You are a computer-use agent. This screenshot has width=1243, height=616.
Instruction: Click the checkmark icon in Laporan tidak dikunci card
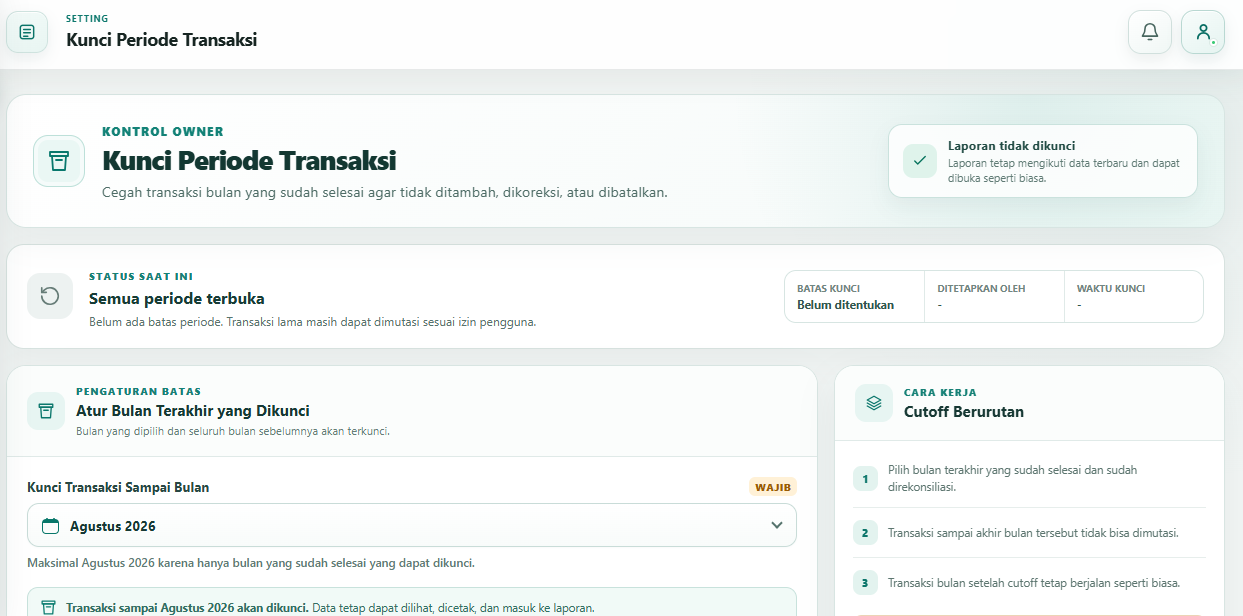tap(920, 161)
